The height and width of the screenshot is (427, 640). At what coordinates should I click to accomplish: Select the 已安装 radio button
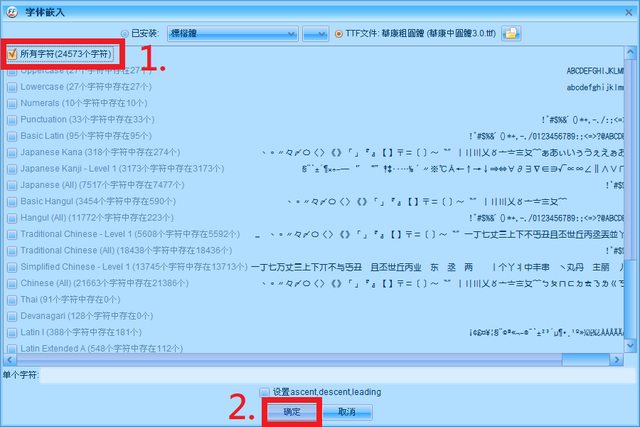point(125,33)
